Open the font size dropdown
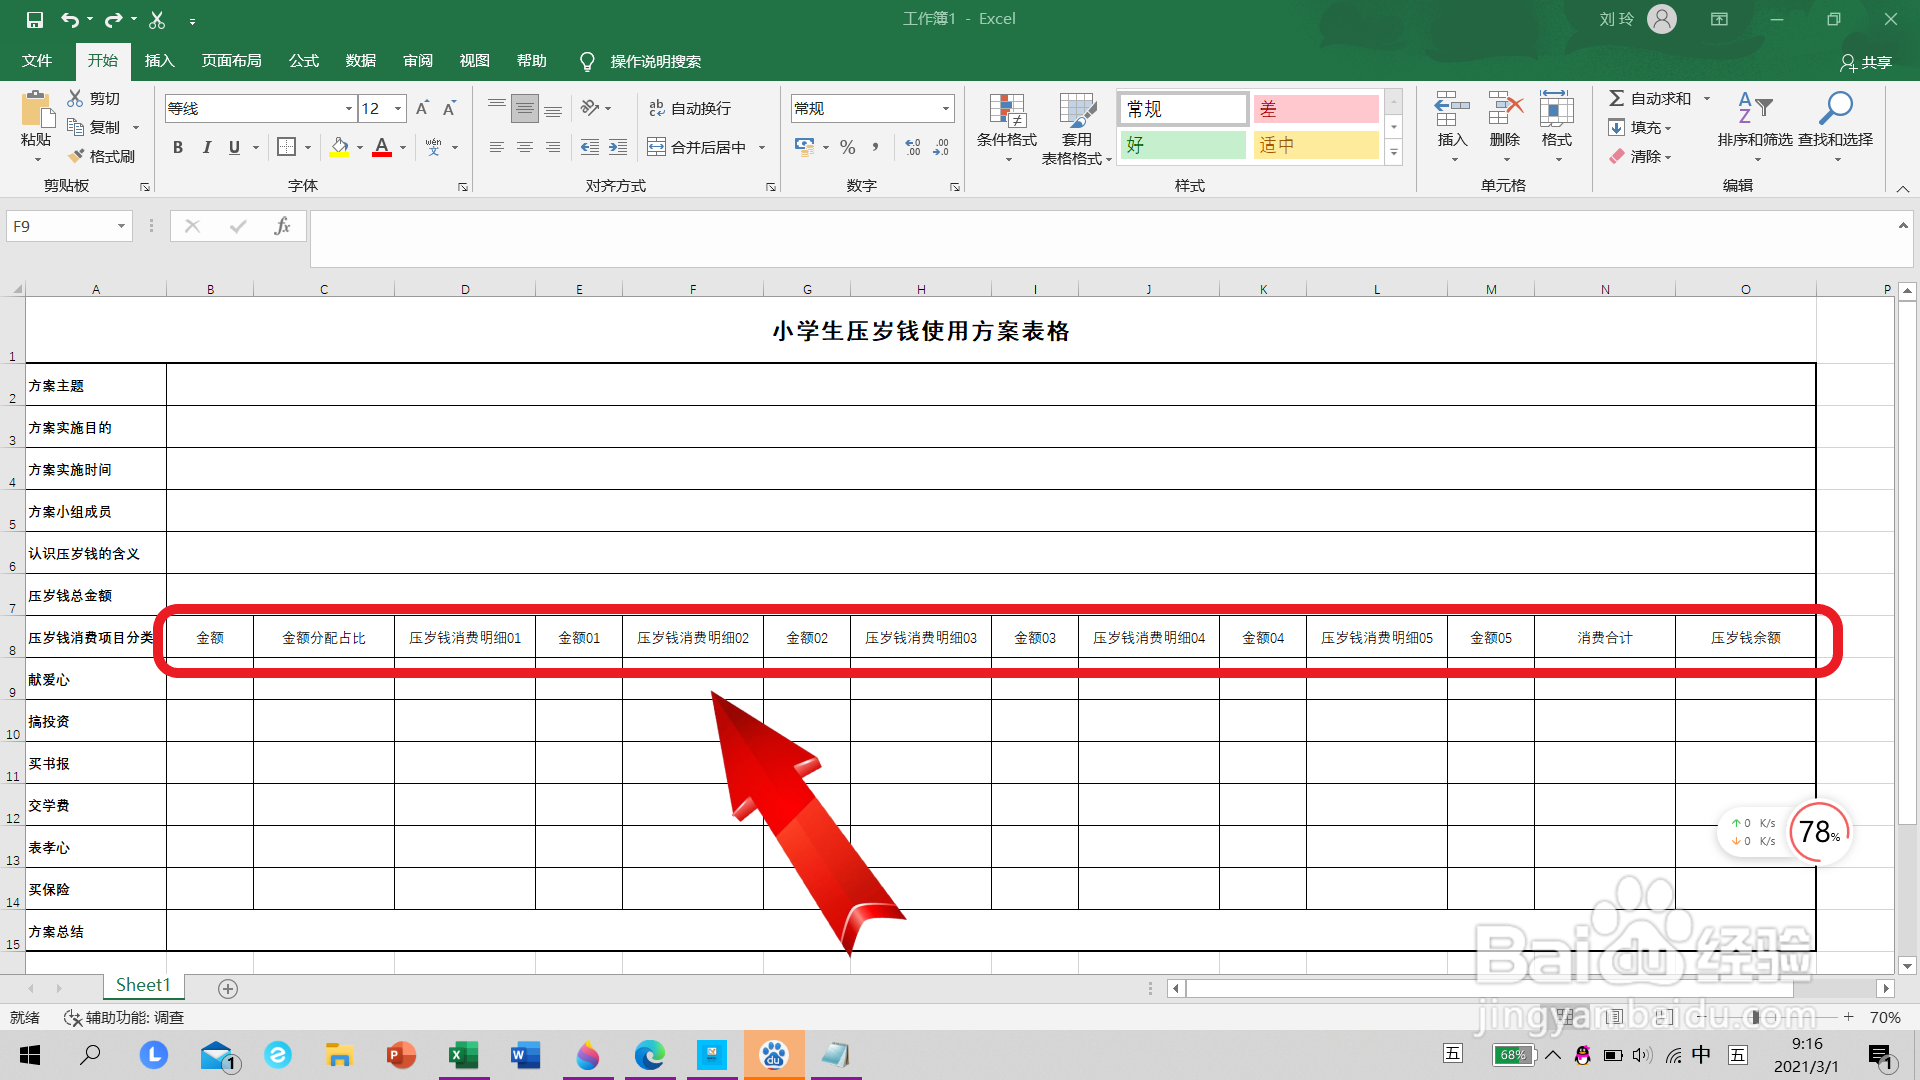 coord(398,108)
